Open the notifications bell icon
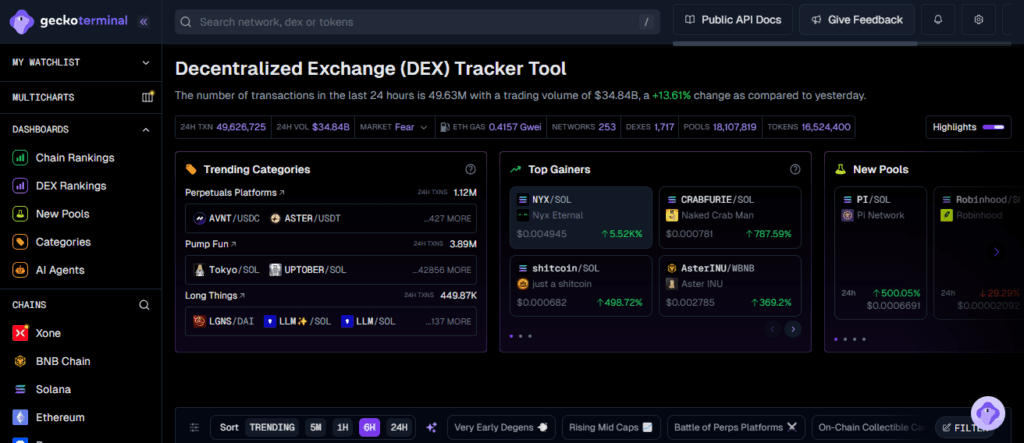This screenshot has height=443, width=1024. pos(937,20)
